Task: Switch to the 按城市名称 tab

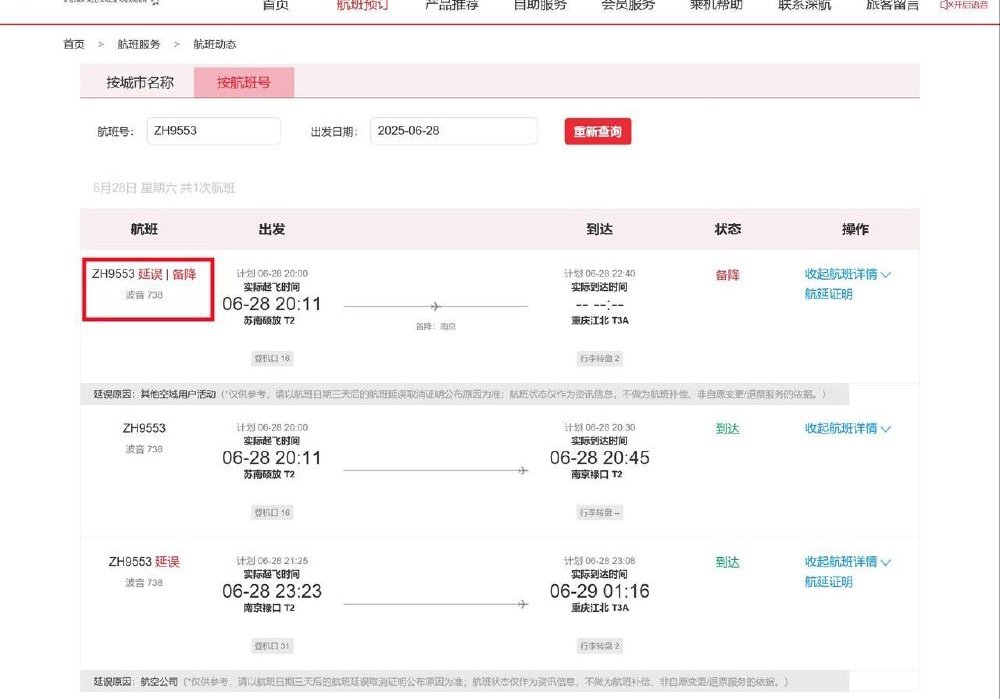Action: 140,82
